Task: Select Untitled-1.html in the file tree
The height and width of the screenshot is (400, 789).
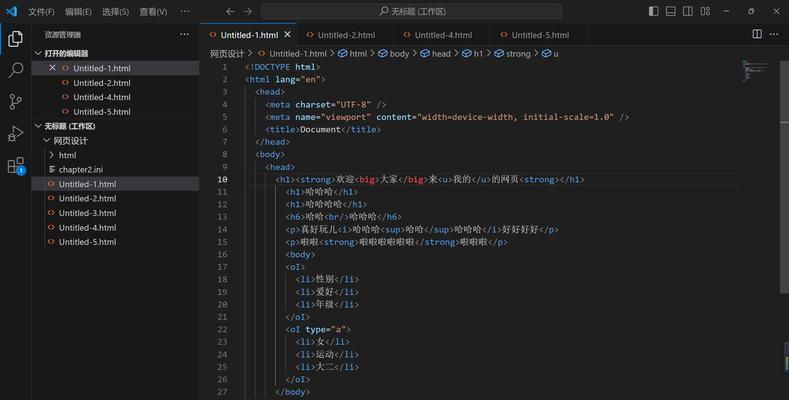Action: coord(87,184)
